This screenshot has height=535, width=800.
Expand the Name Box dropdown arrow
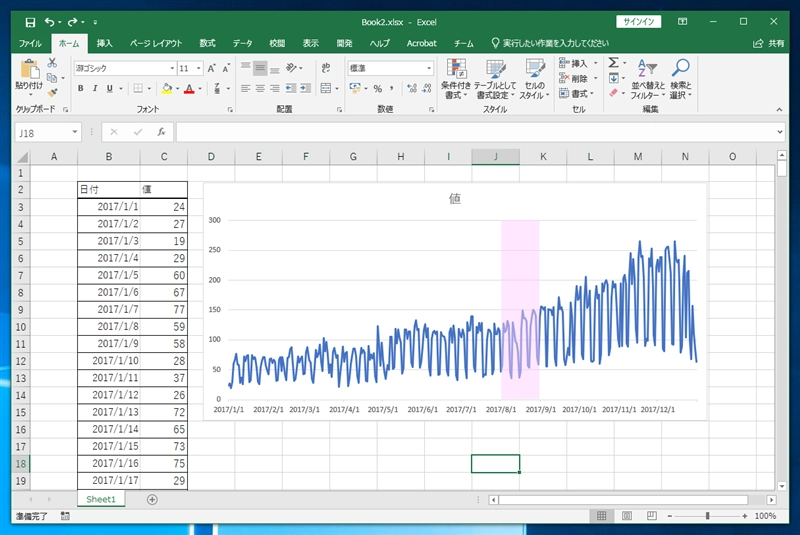click(75, 132)
